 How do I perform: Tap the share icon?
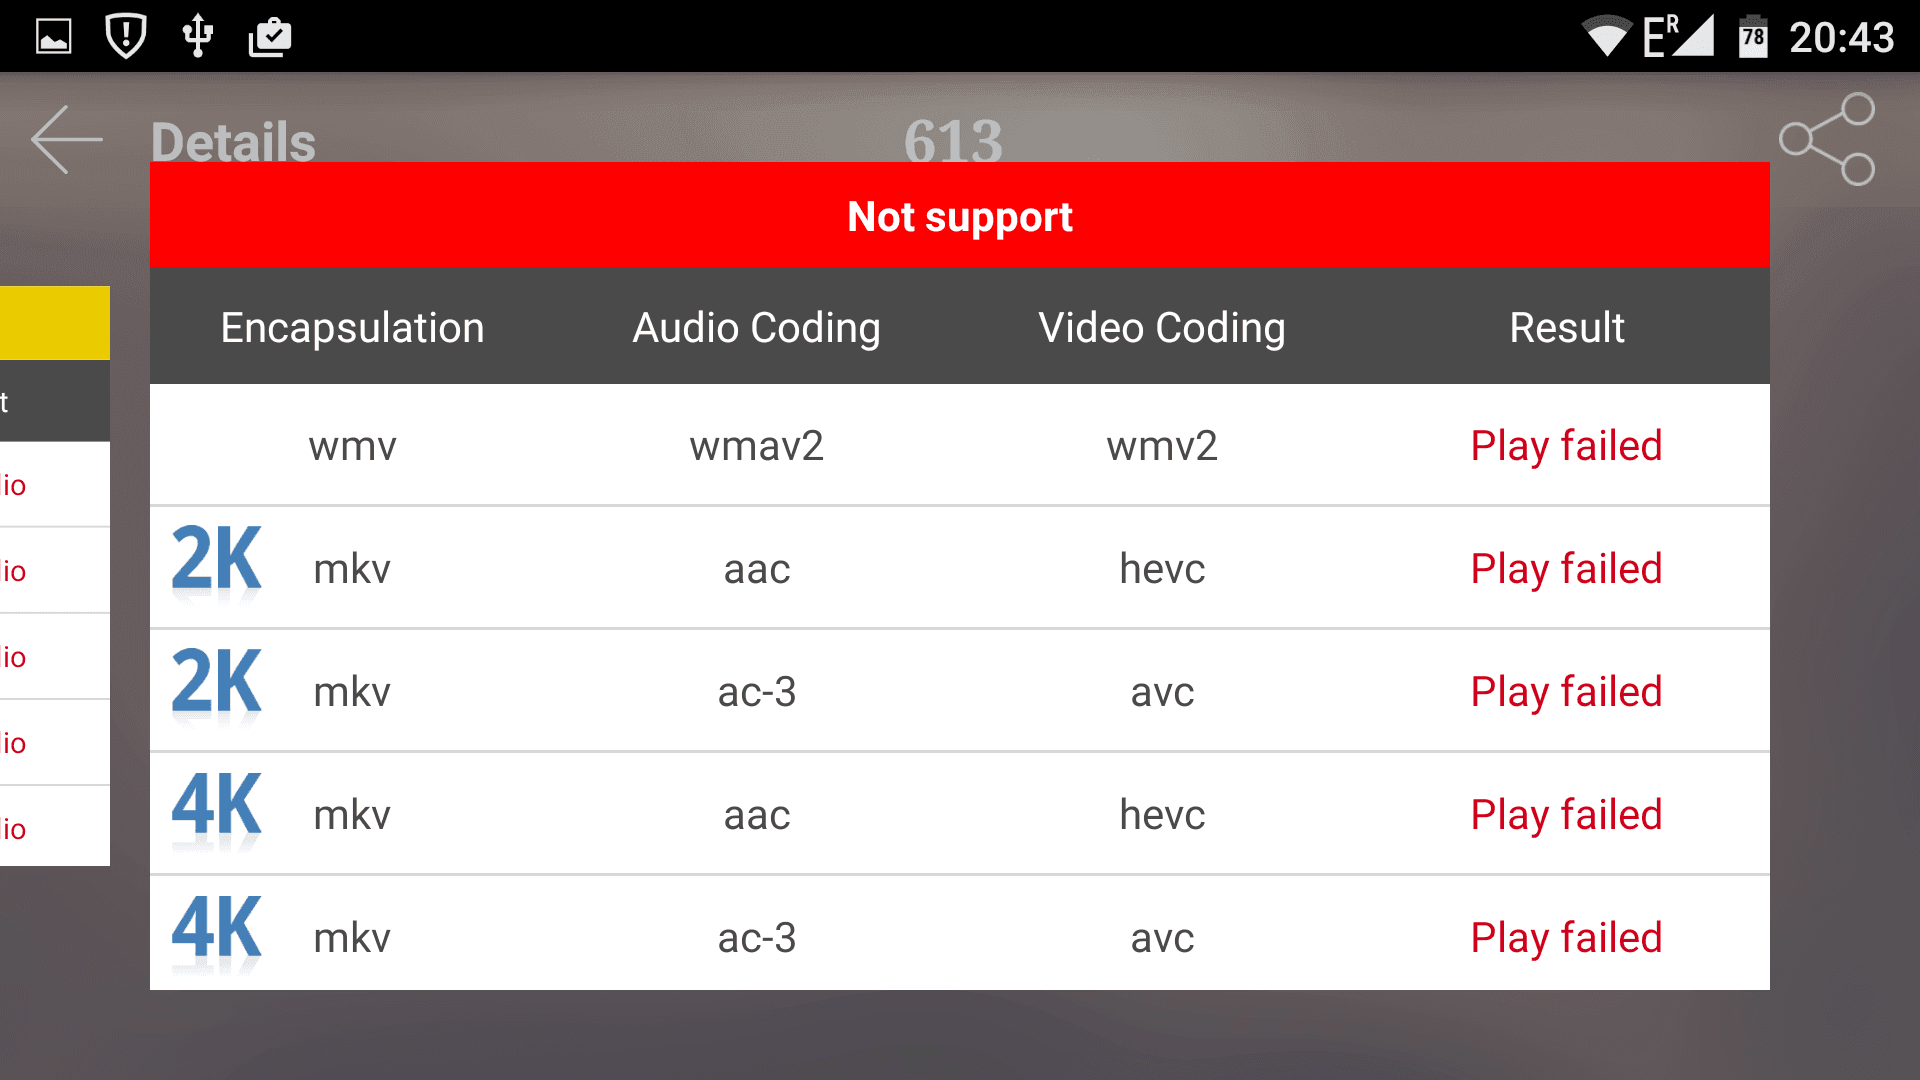click(x=1827, y=140)
